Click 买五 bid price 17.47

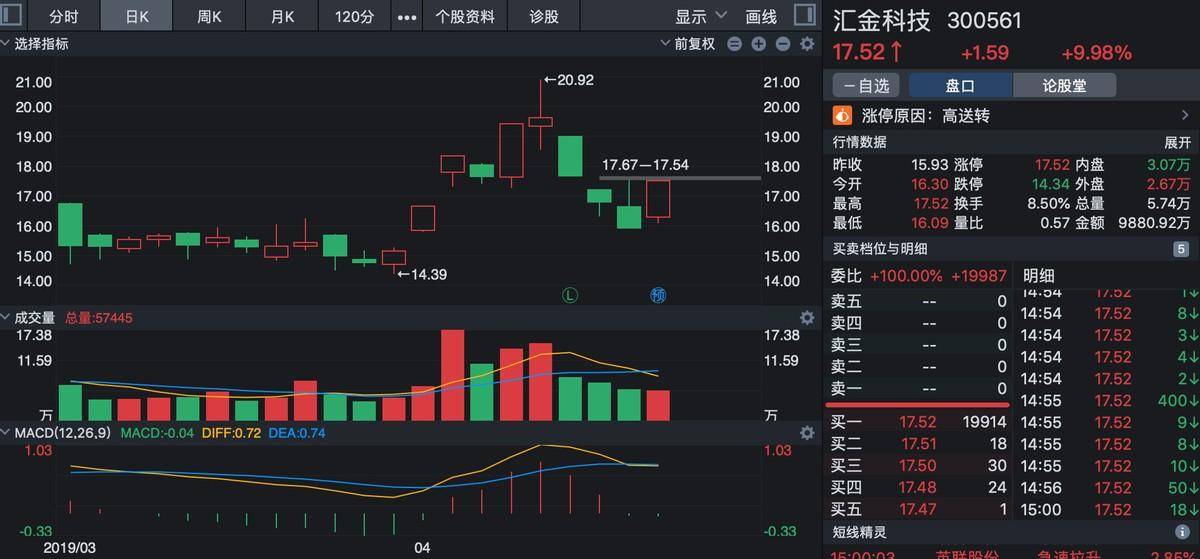point(919,510)
